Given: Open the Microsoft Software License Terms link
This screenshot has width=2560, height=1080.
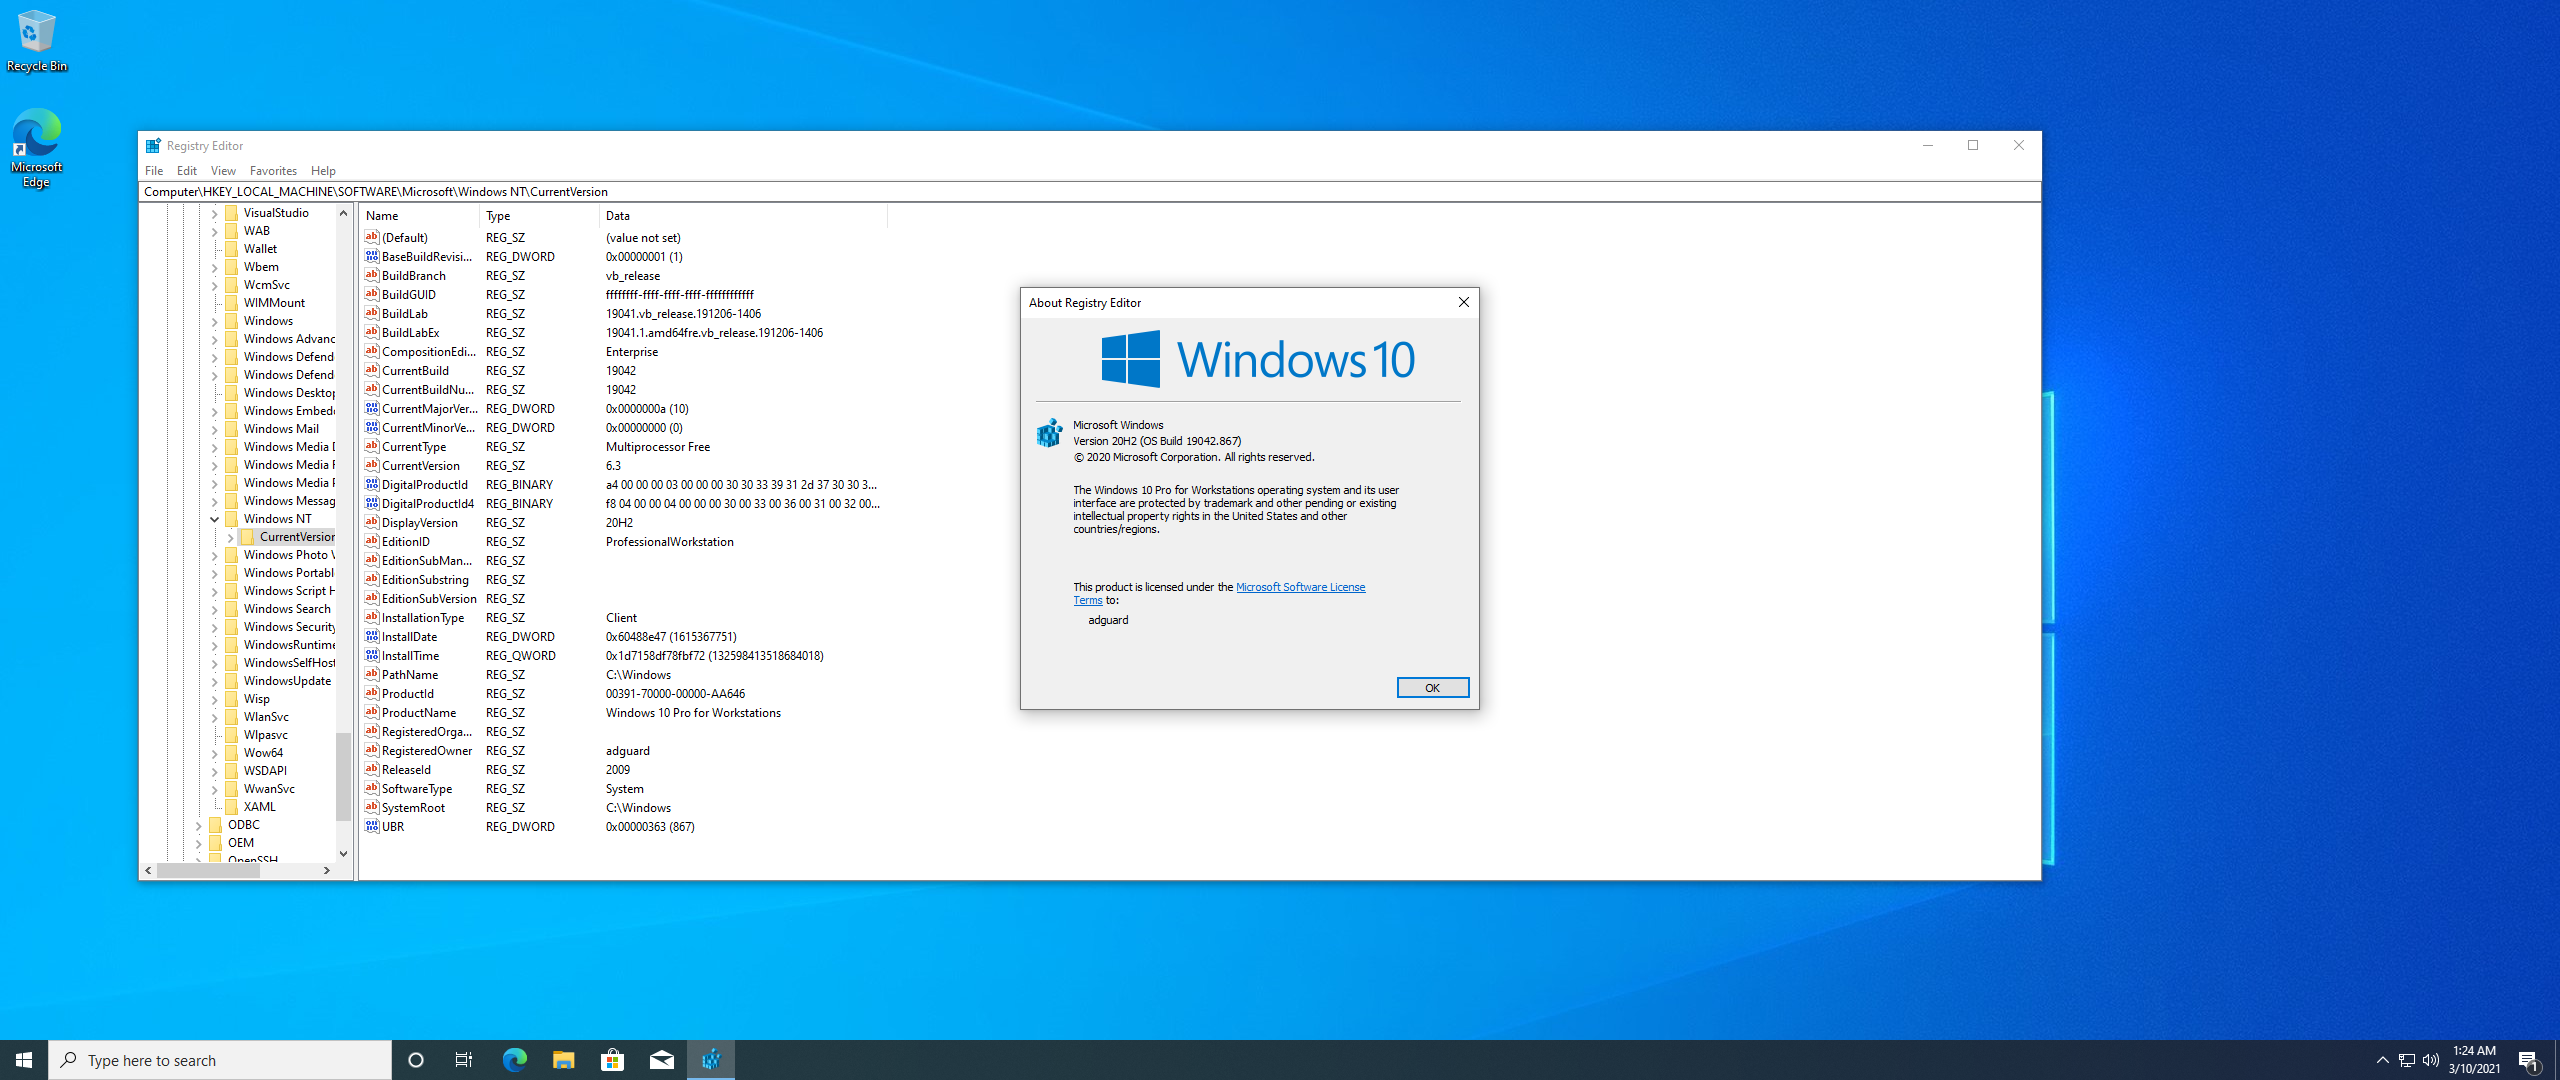Looking at the screenshot, I should [1300, 587].
